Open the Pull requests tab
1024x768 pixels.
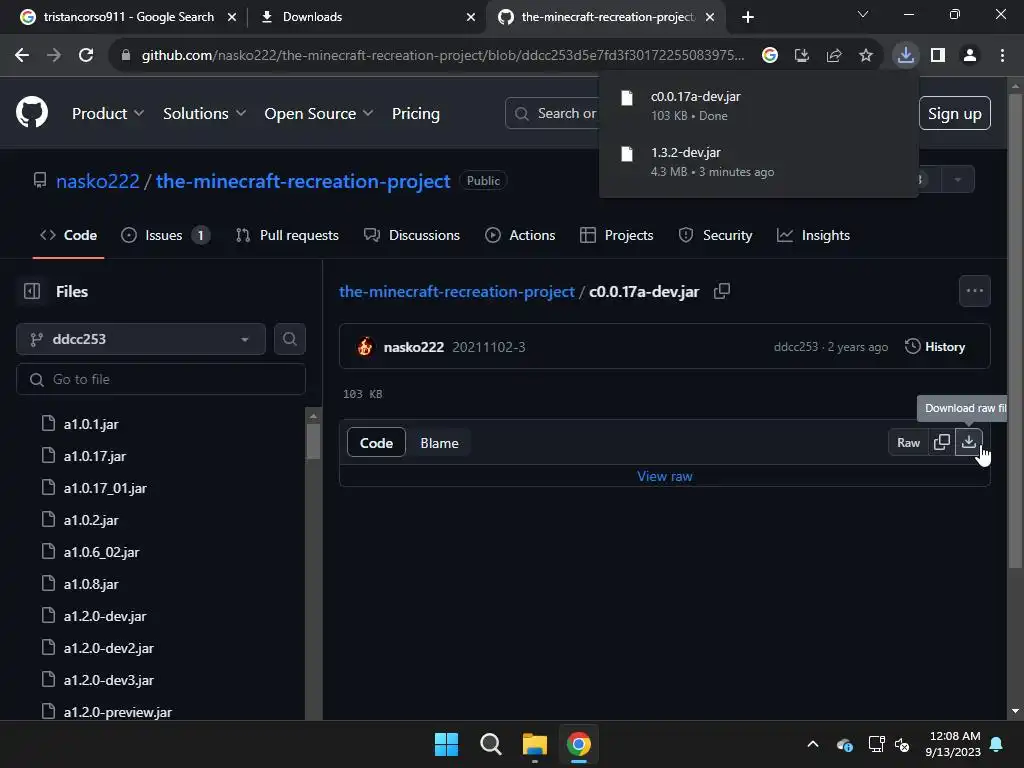pyautogui.click(x=287, y=235)
